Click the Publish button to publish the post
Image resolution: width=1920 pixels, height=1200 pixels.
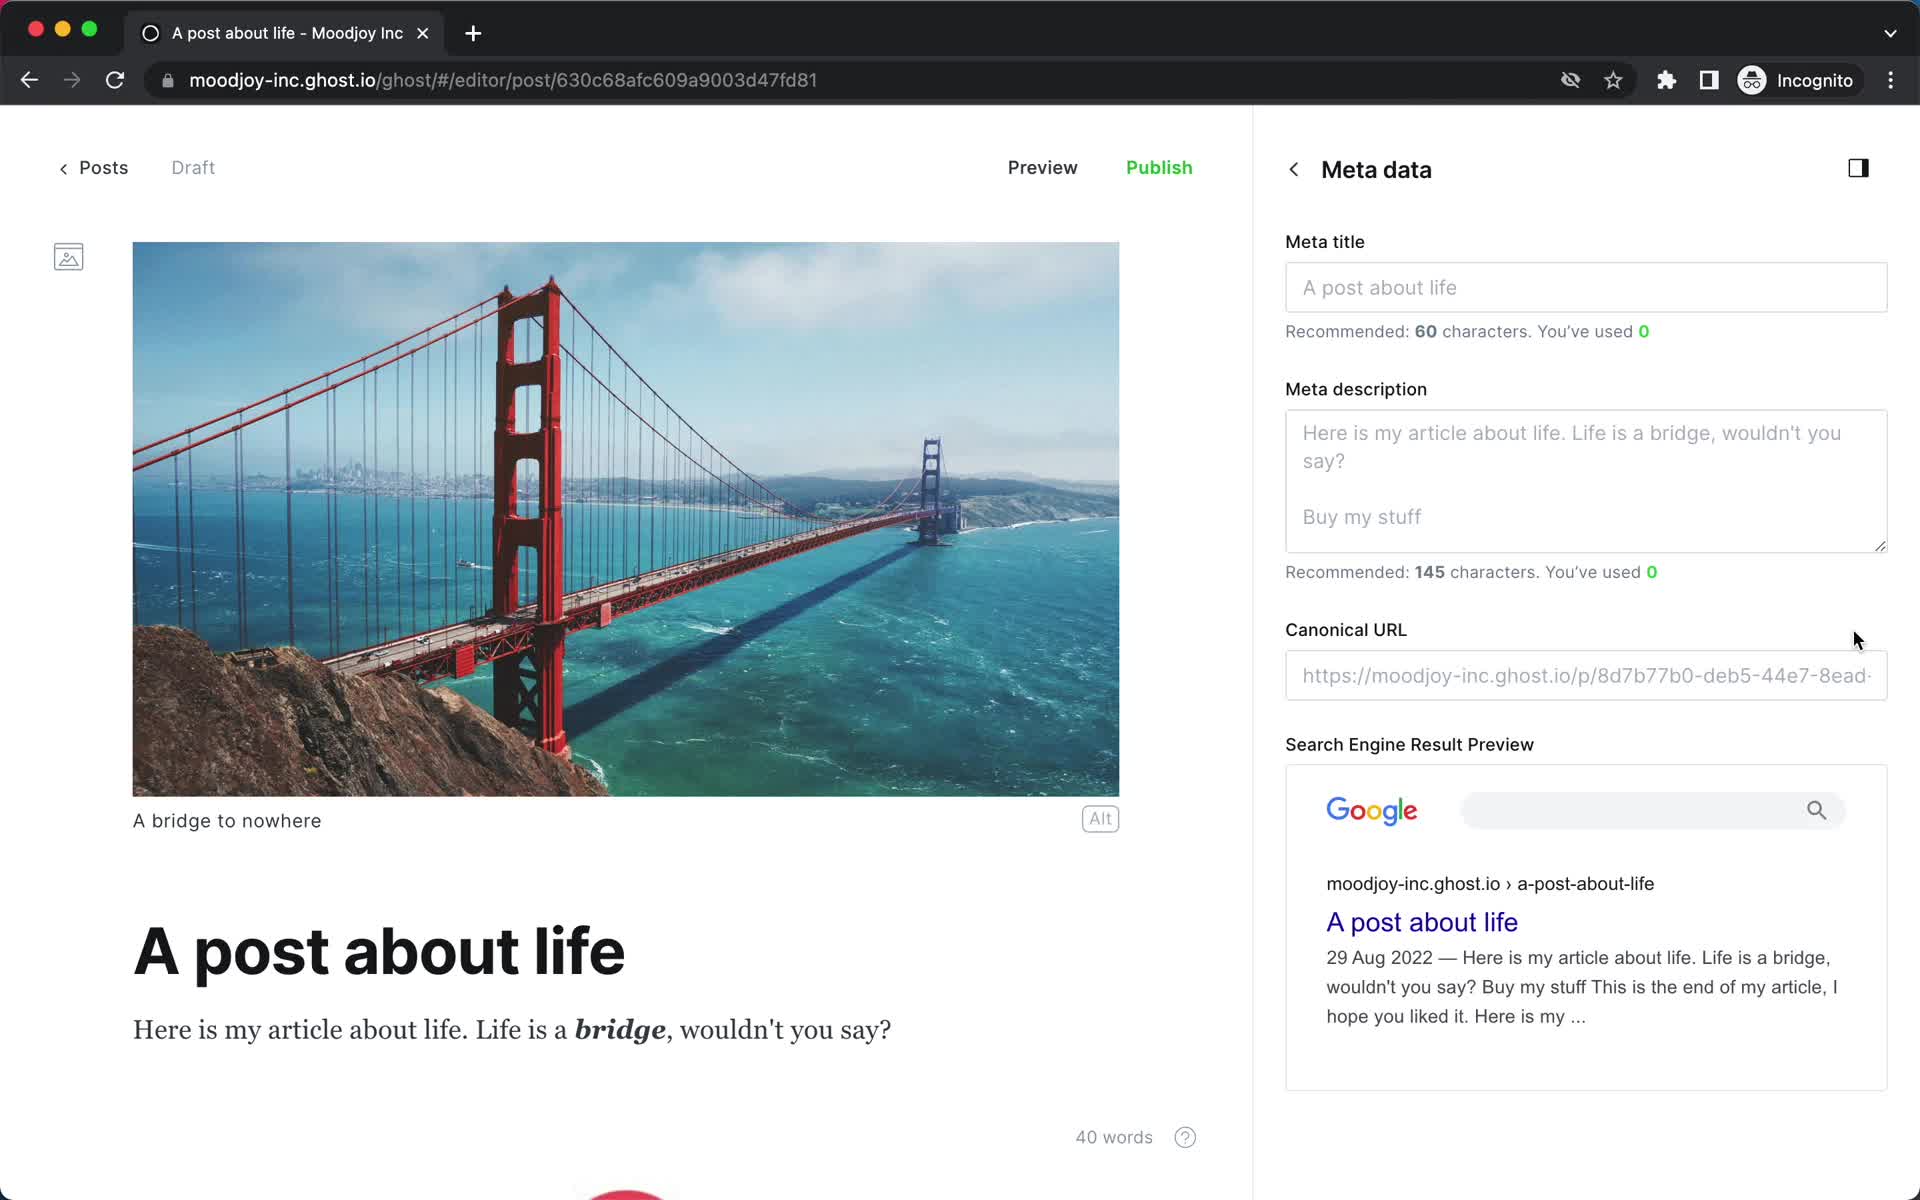point(1158,167)
